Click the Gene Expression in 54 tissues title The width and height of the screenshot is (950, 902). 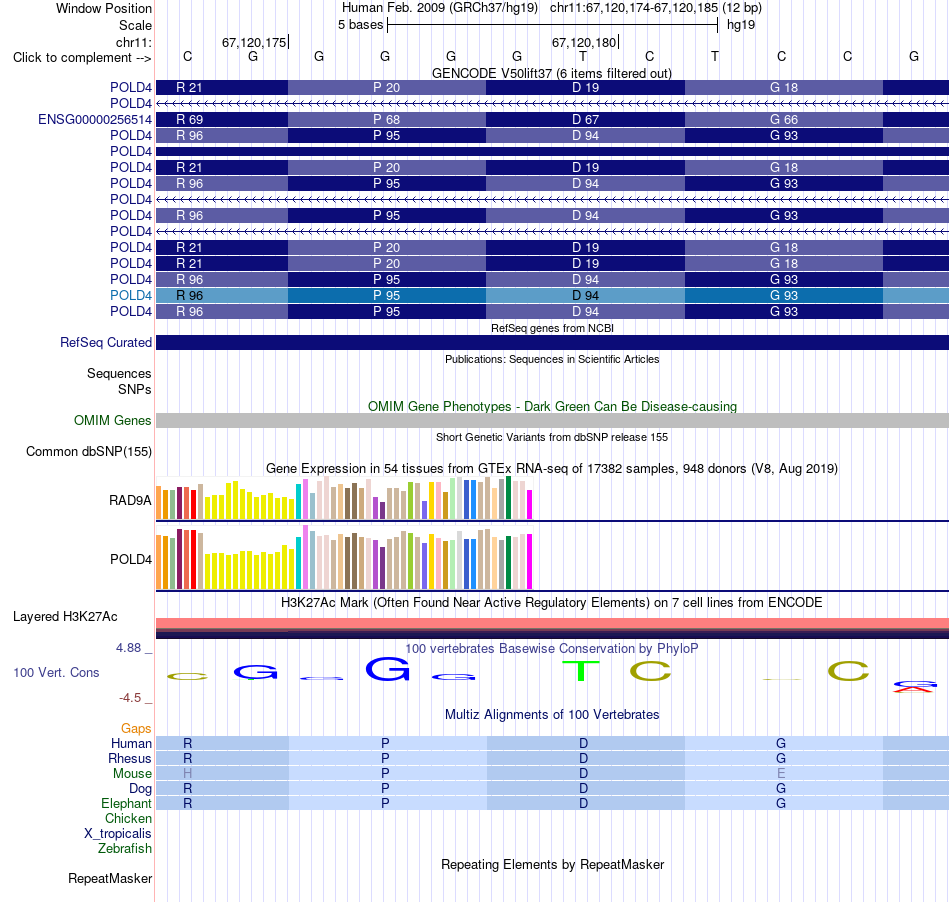[x=552, y=469]
